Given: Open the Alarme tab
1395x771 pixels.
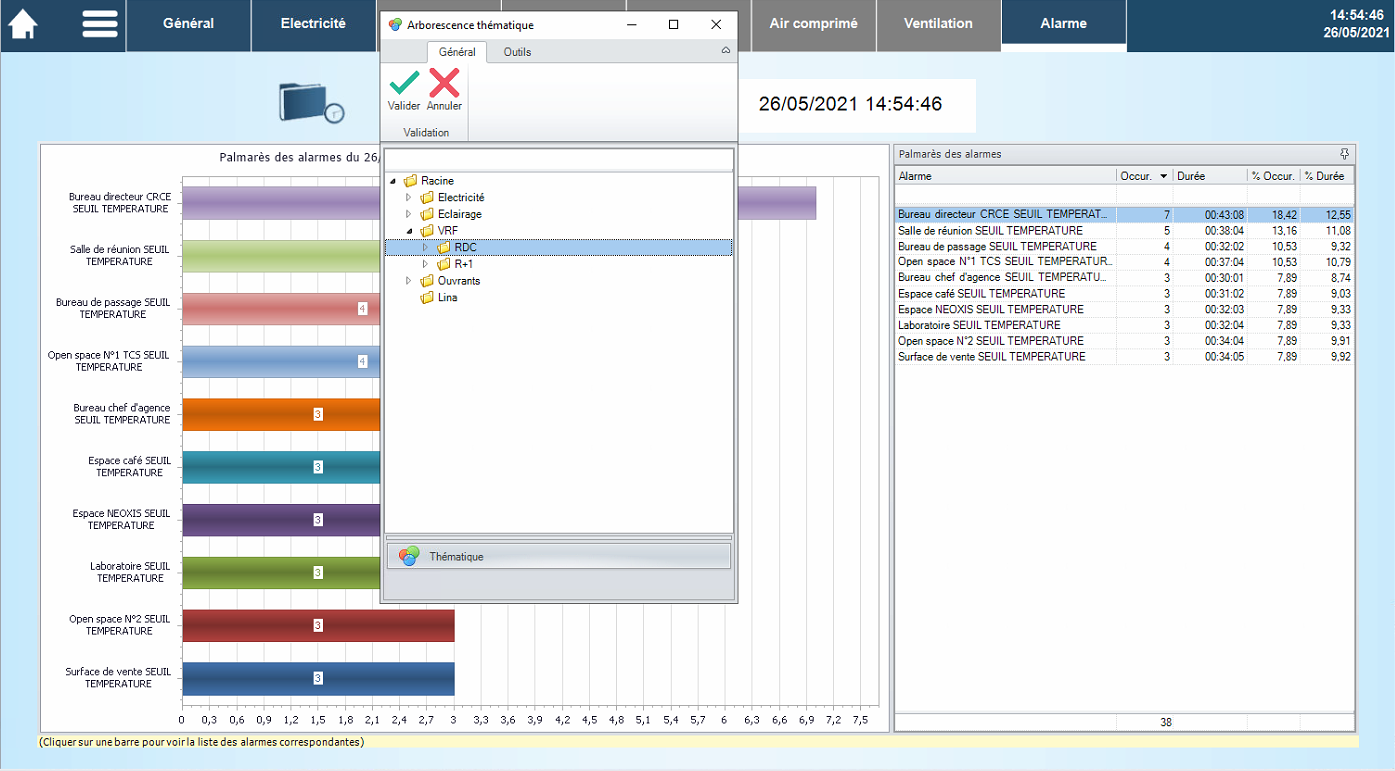Looking at the screenshot, I should 1063,24.
